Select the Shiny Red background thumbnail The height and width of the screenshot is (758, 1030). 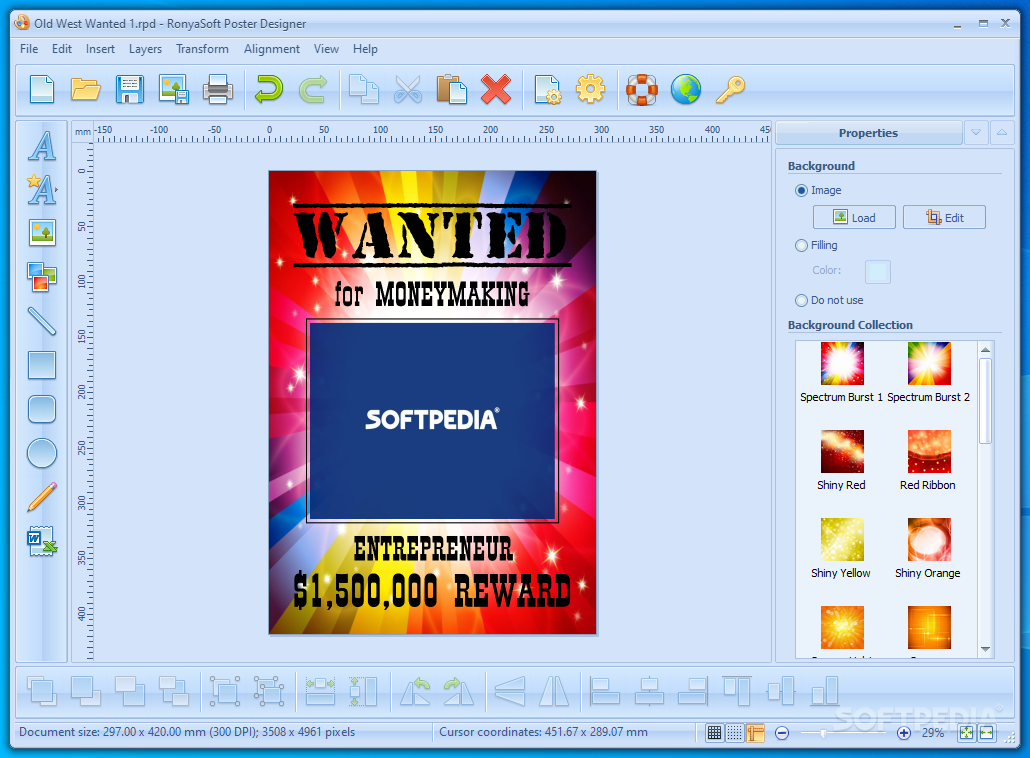click(x=841, y=451)
